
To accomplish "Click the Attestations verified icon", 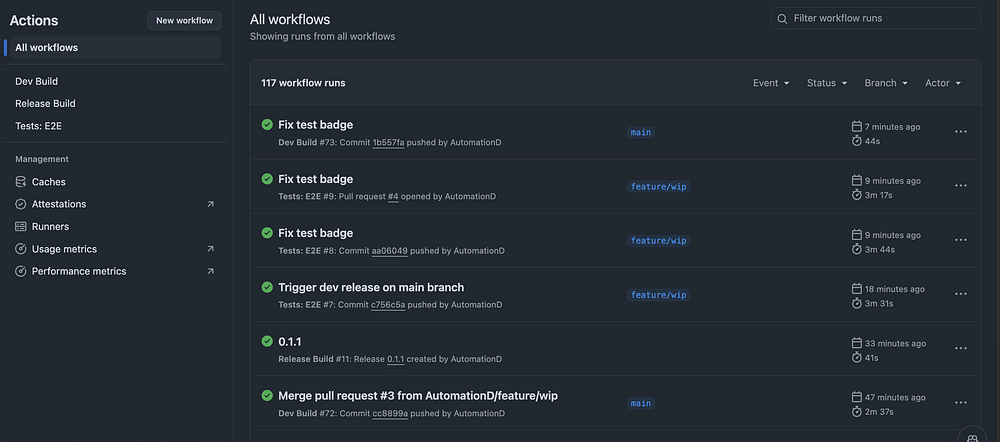I will point(21,204).
